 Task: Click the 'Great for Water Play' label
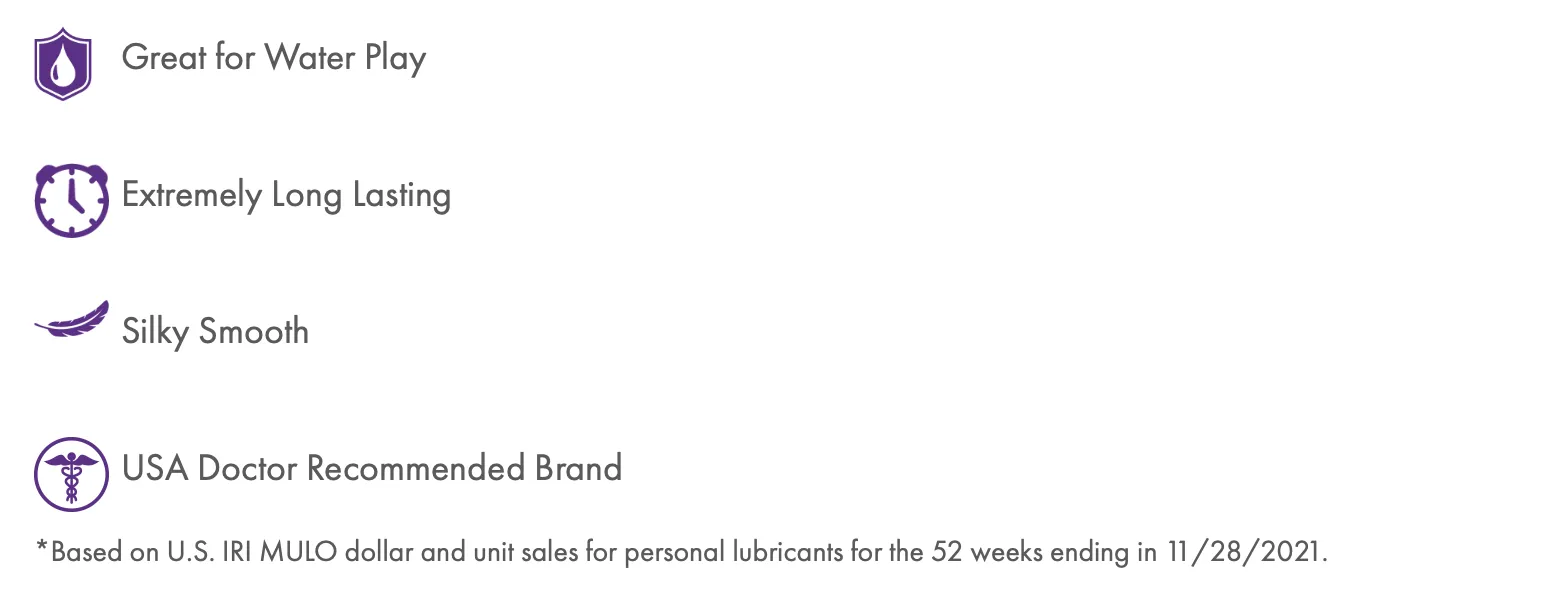tap(274, 58)
